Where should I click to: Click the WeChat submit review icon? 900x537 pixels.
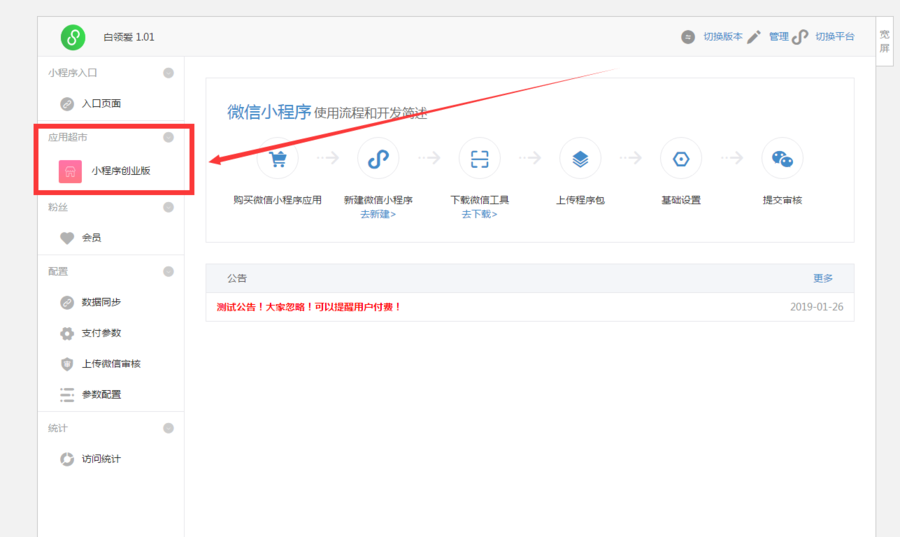[782, 158]
